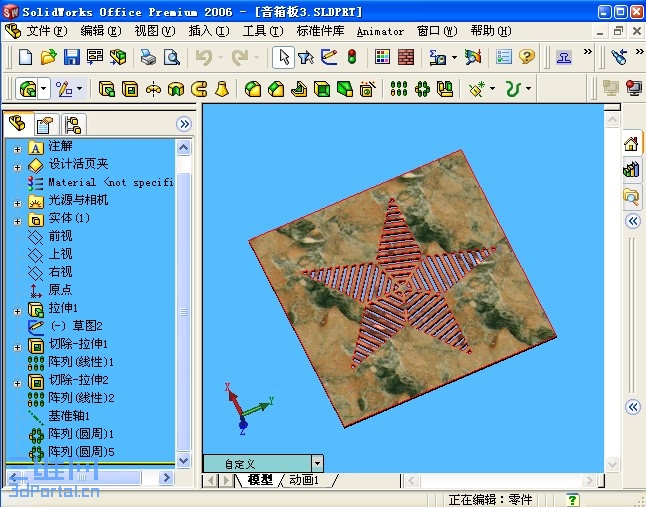
Task: Collapse feature panel with double-chevron button
Action: tap(184, 124)
